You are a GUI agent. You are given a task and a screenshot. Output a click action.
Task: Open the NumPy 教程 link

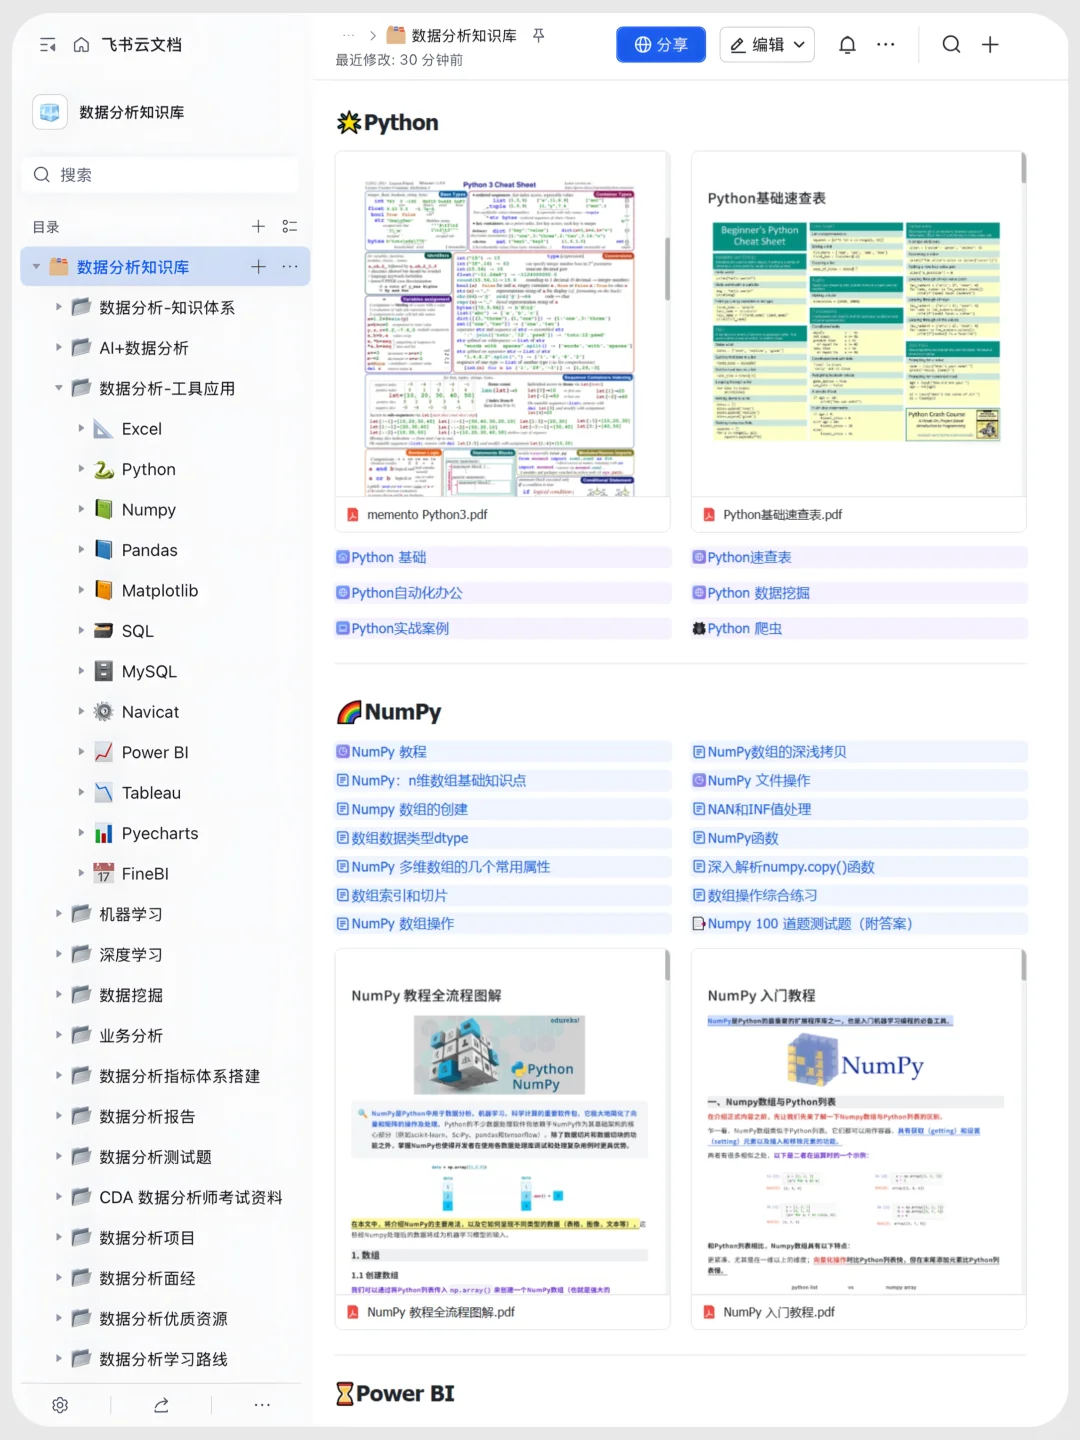pyautogui.click(x=389, y=752)
